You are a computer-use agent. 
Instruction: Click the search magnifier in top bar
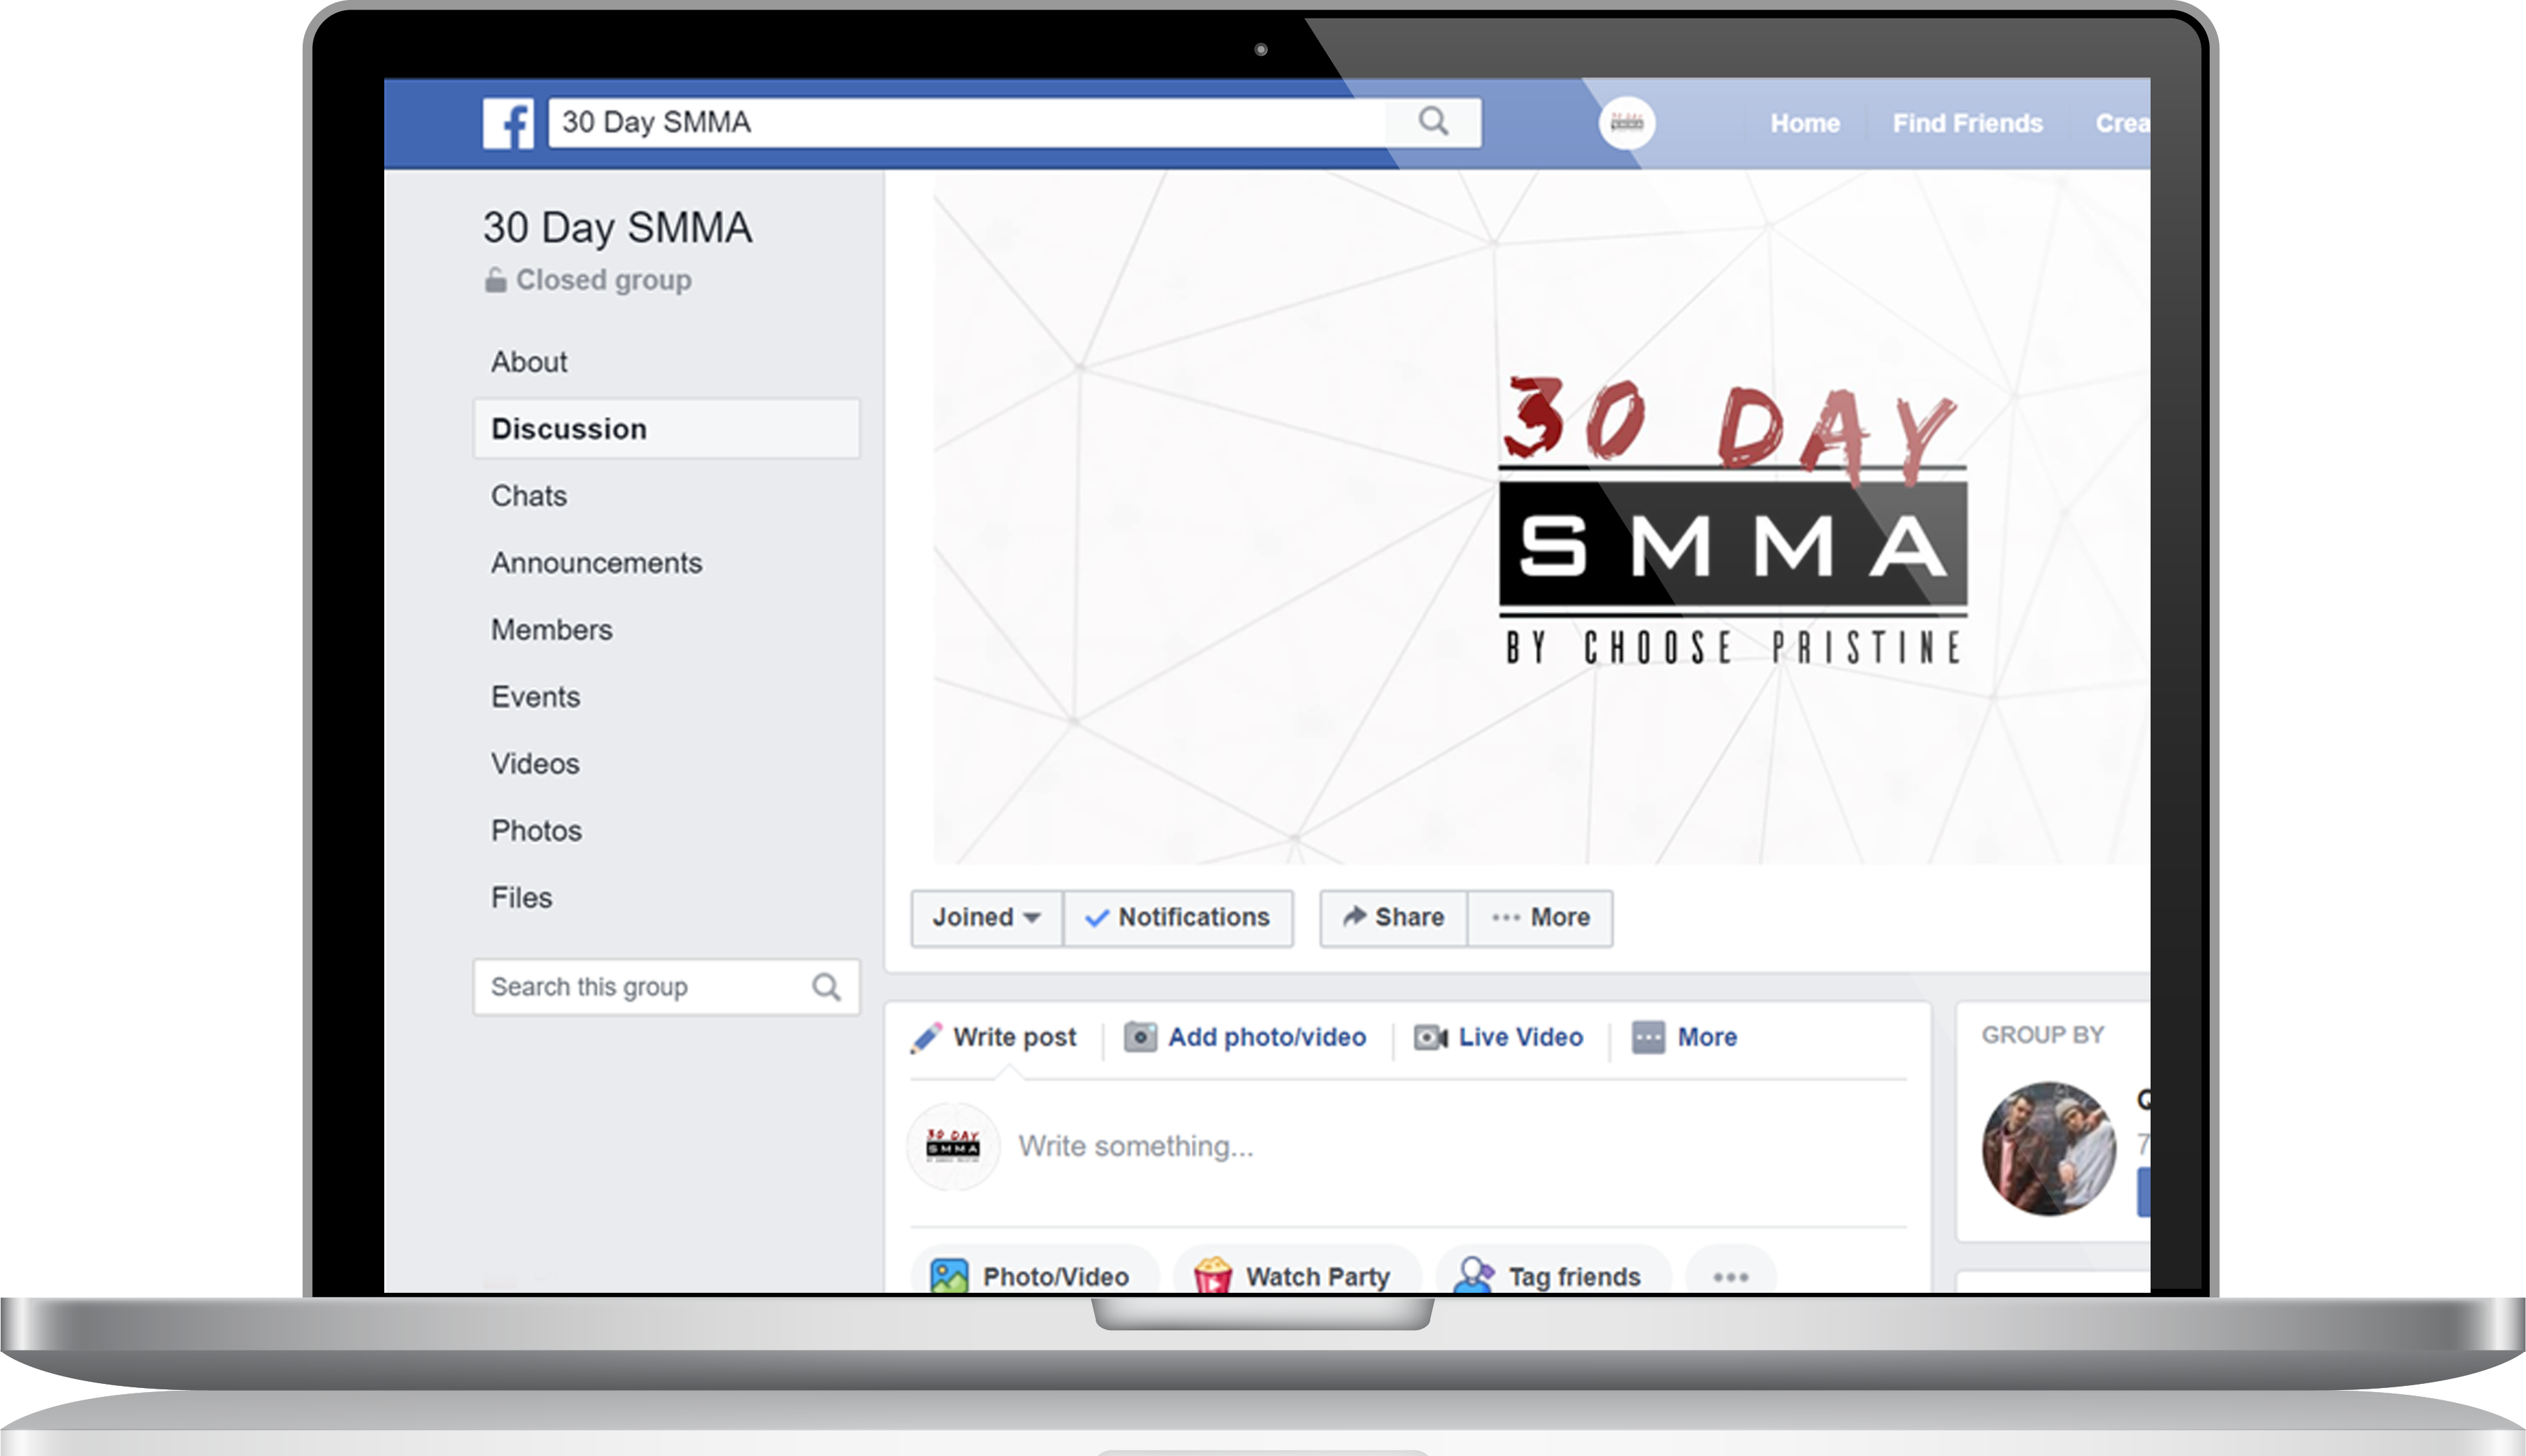[x=1433, y=122]
